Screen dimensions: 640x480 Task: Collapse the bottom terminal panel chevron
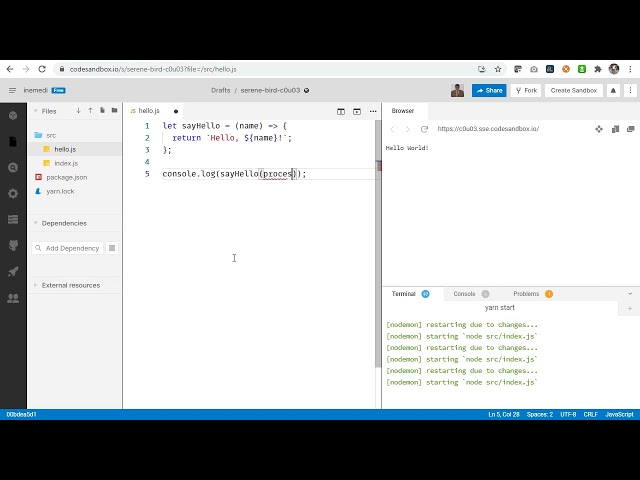point(630,294)
